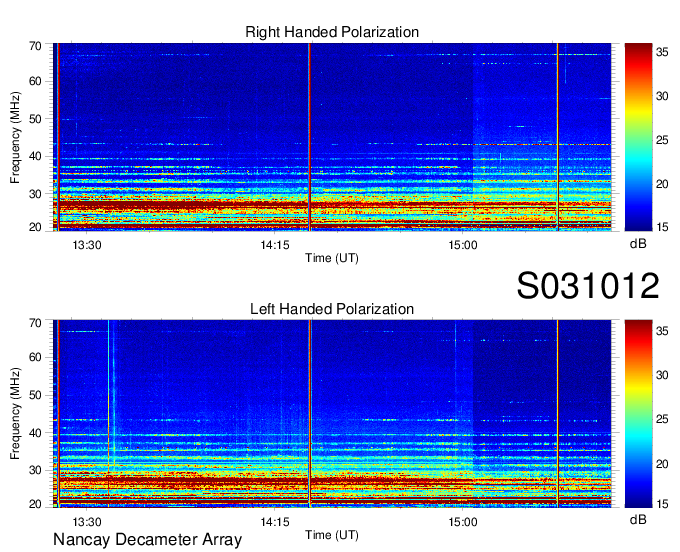Click the 20 frequency tick of the top plot

(36, 227)
